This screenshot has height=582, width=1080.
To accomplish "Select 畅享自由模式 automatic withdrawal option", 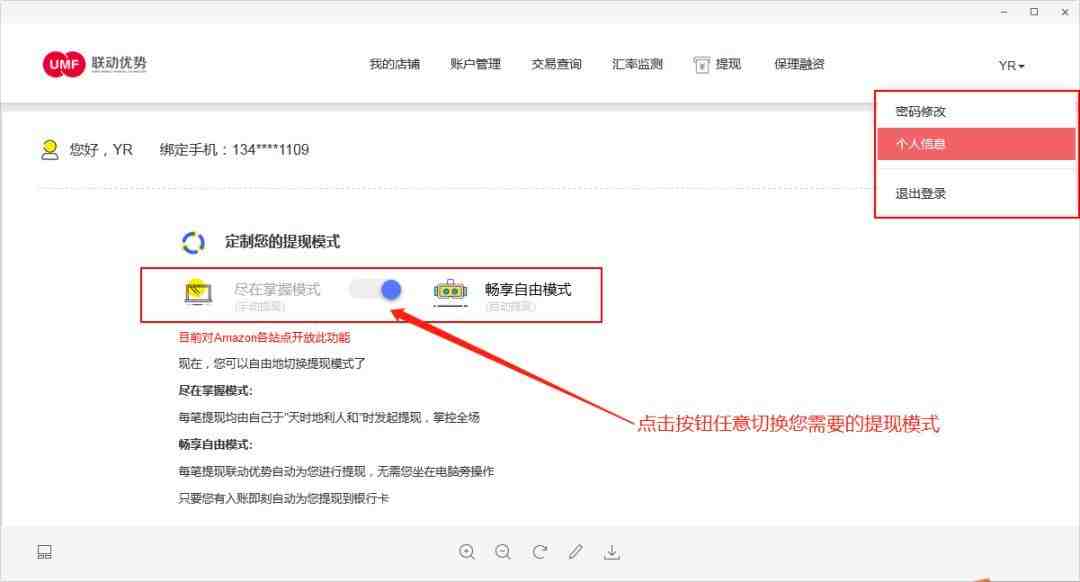I will 528,290.
